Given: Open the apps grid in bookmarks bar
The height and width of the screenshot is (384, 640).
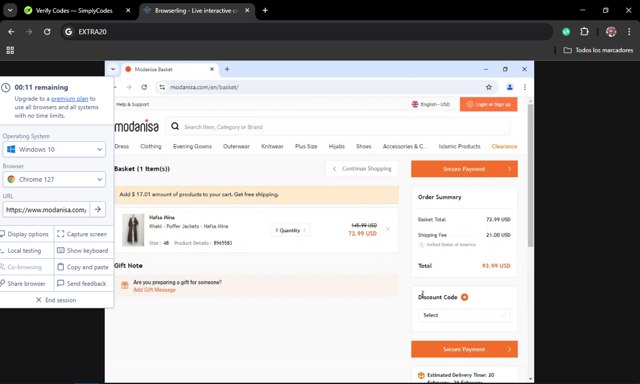Looking at the screenshot, I should pos(10,50).
